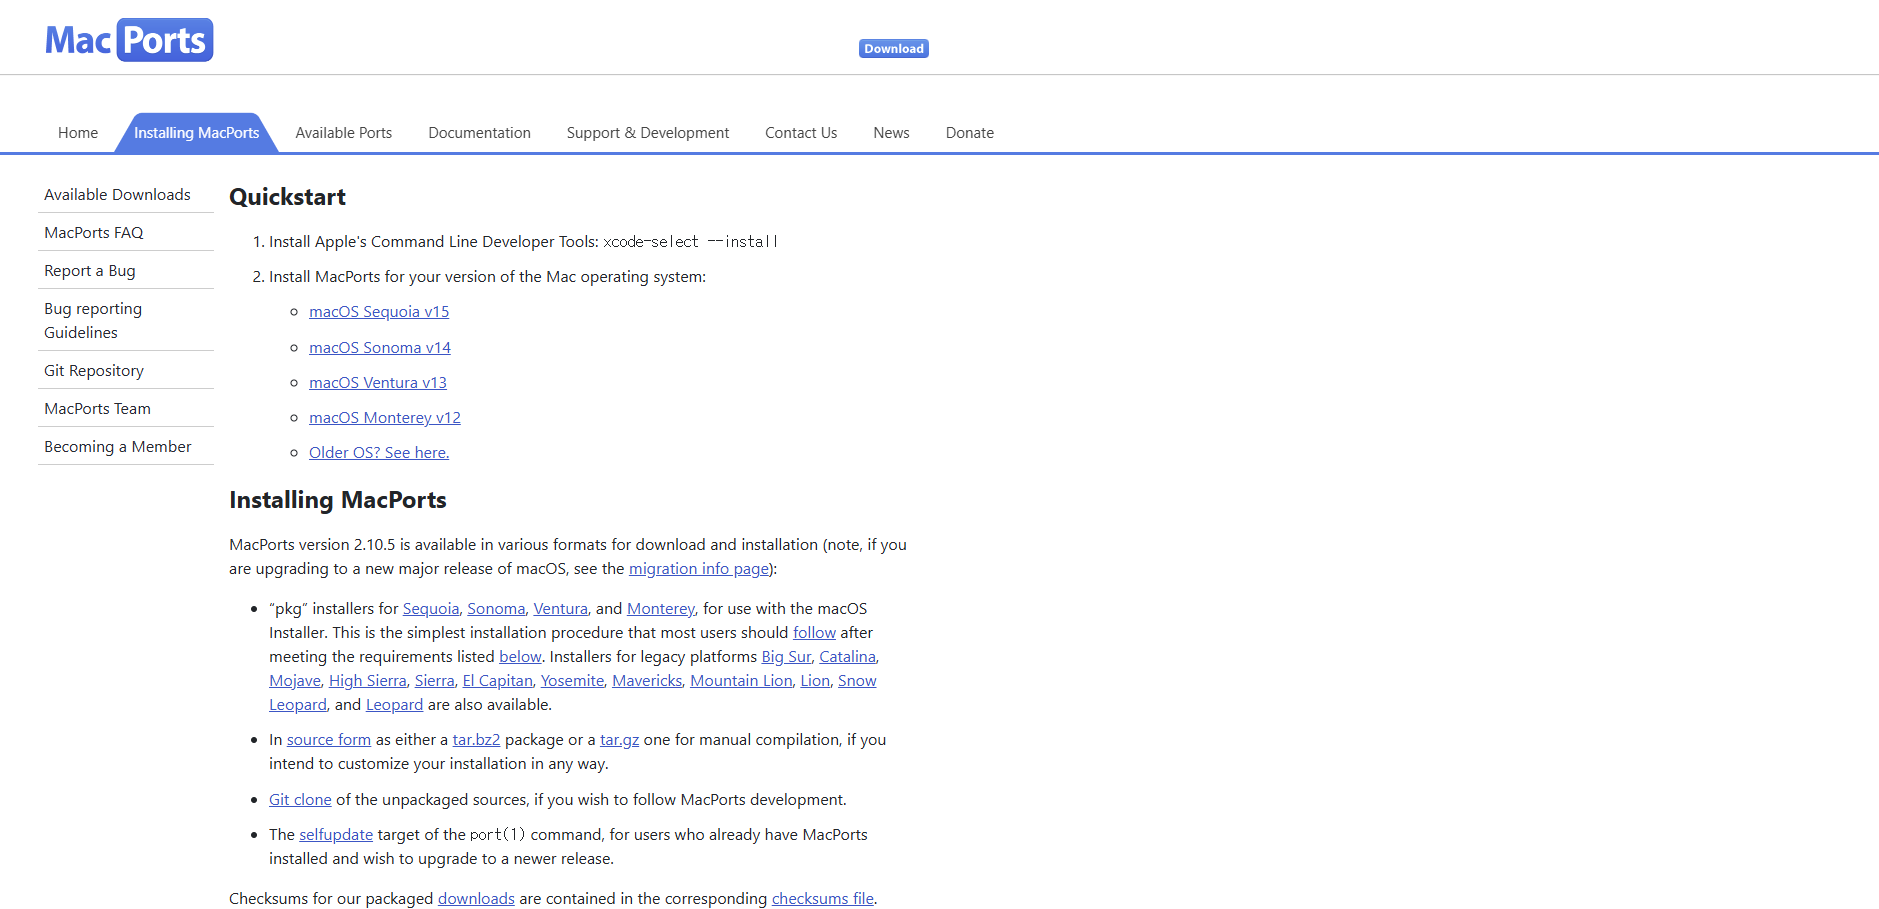
Task: Open macOS Sonoma v14 quickstart link
Action: coord(380,348)
